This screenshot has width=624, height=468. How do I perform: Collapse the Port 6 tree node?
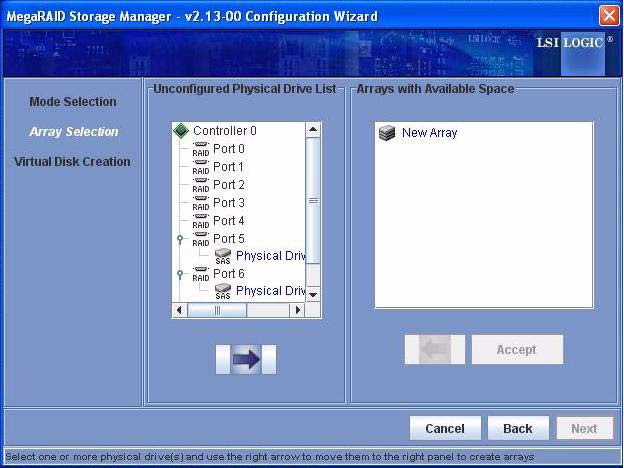tap(180, 274)
